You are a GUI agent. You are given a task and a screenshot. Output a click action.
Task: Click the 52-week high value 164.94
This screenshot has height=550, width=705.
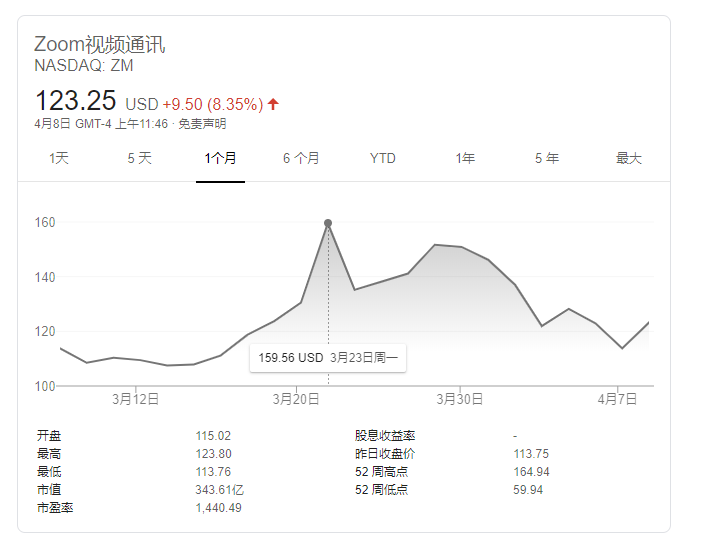pyautogui.click(x=531, y=472)
